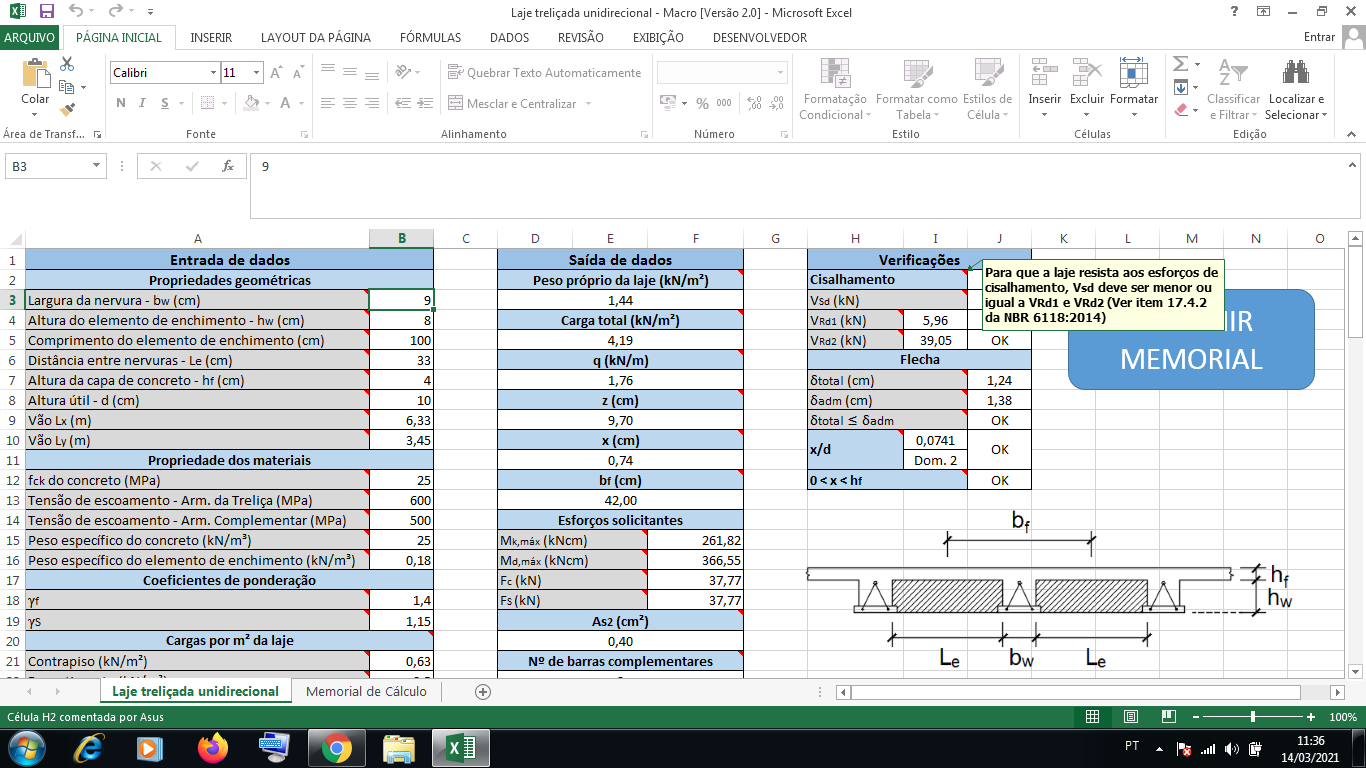Click the Copy icon in clipboard group
The image size is (1366, 768).
(67, 87)
